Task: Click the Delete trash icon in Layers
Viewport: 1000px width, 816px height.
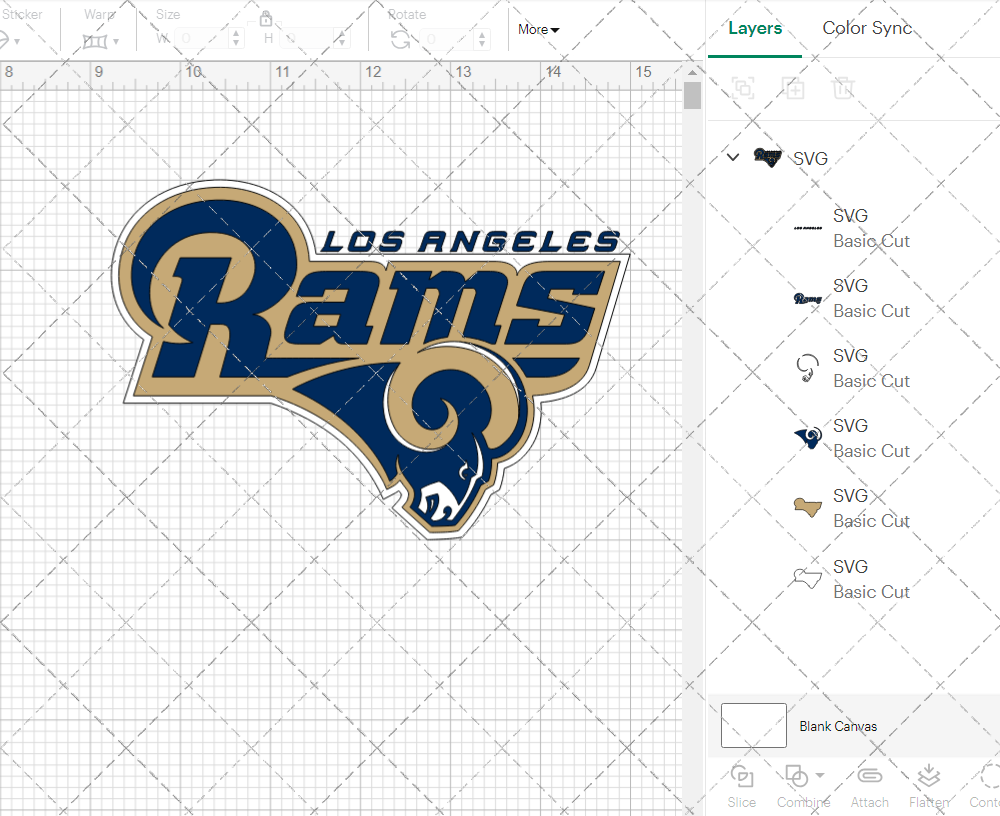Action: tap(844, 89)
